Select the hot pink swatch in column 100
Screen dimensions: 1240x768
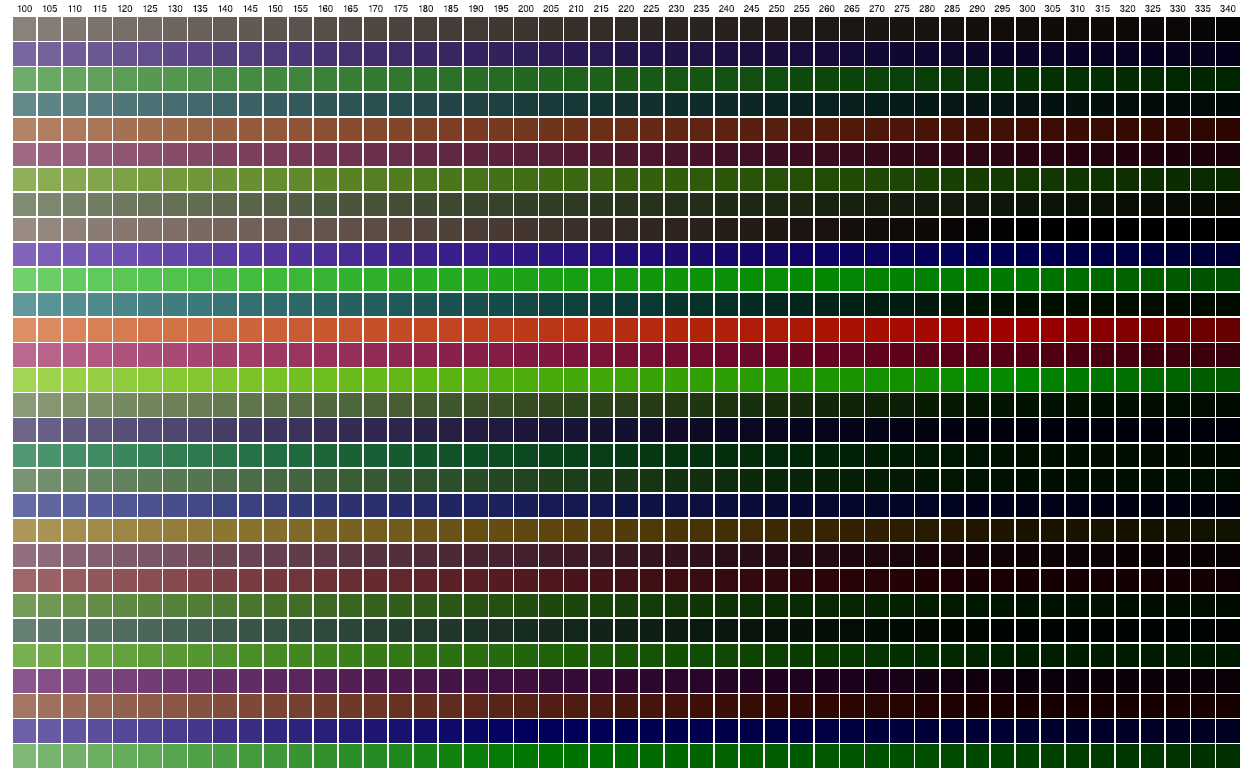point(24,355)
